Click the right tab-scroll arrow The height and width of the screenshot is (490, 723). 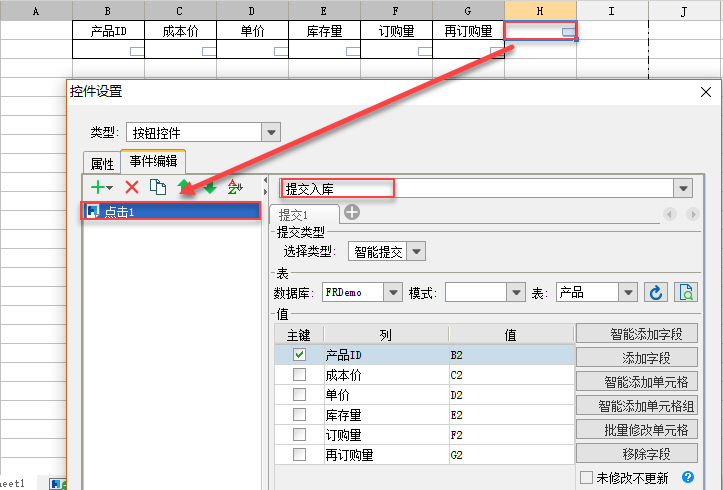[692, 214]
